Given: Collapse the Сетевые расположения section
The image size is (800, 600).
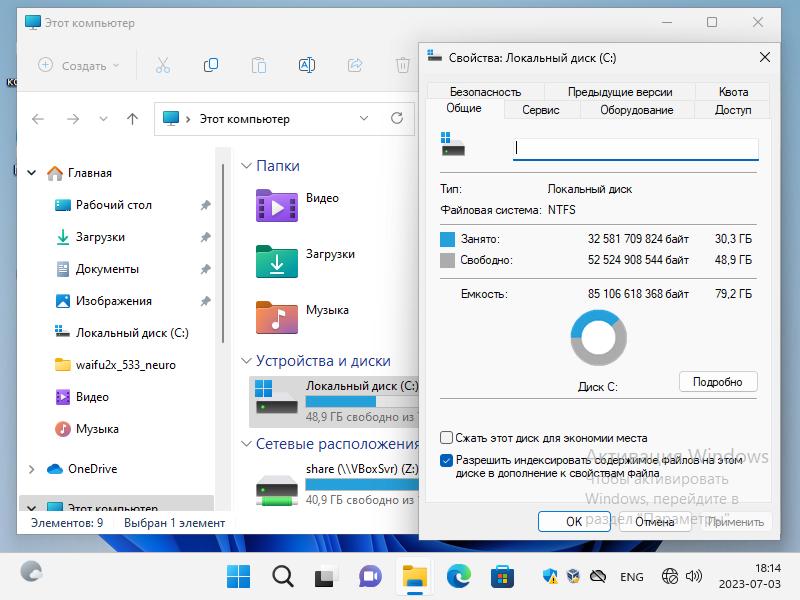Looking at the screenshot, I should (246, 444).
